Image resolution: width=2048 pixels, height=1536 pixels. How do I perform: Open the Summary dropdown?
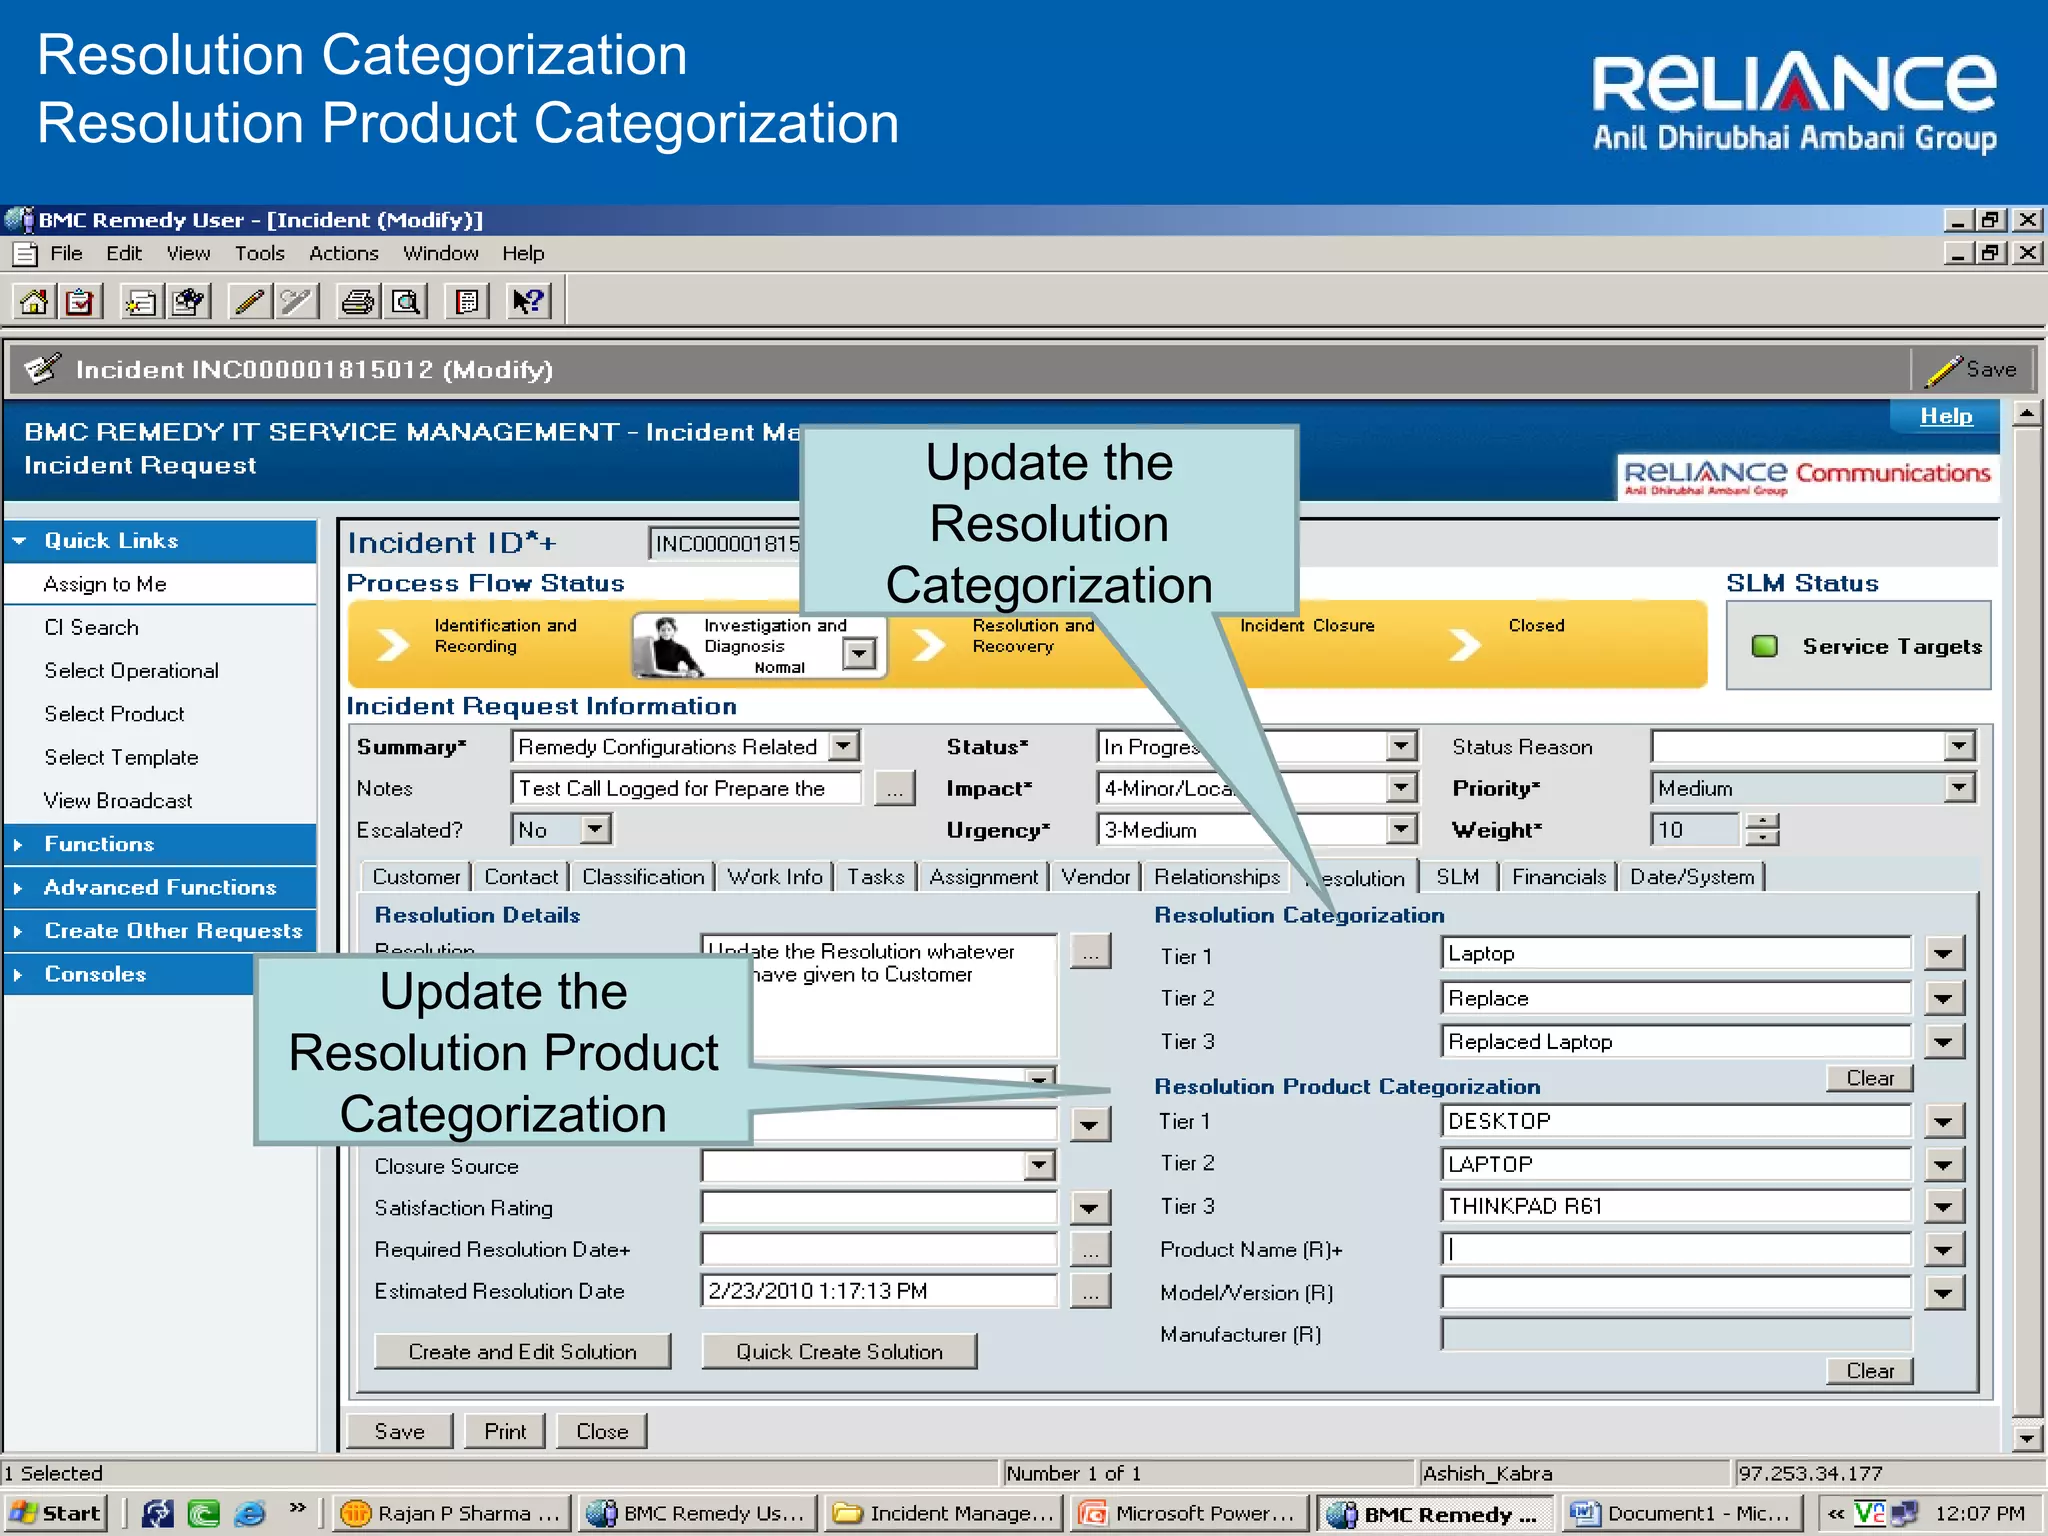pos(845,747)
